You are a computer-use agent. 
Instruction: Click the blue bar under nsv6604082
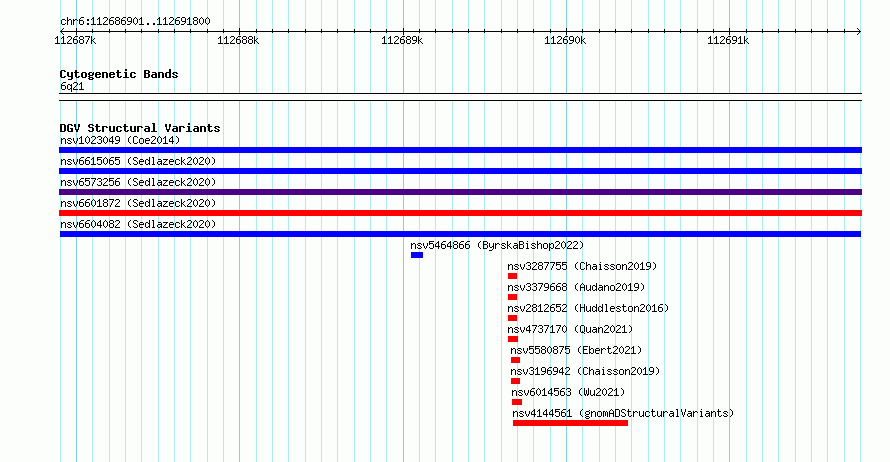click(x=460, y=234)
